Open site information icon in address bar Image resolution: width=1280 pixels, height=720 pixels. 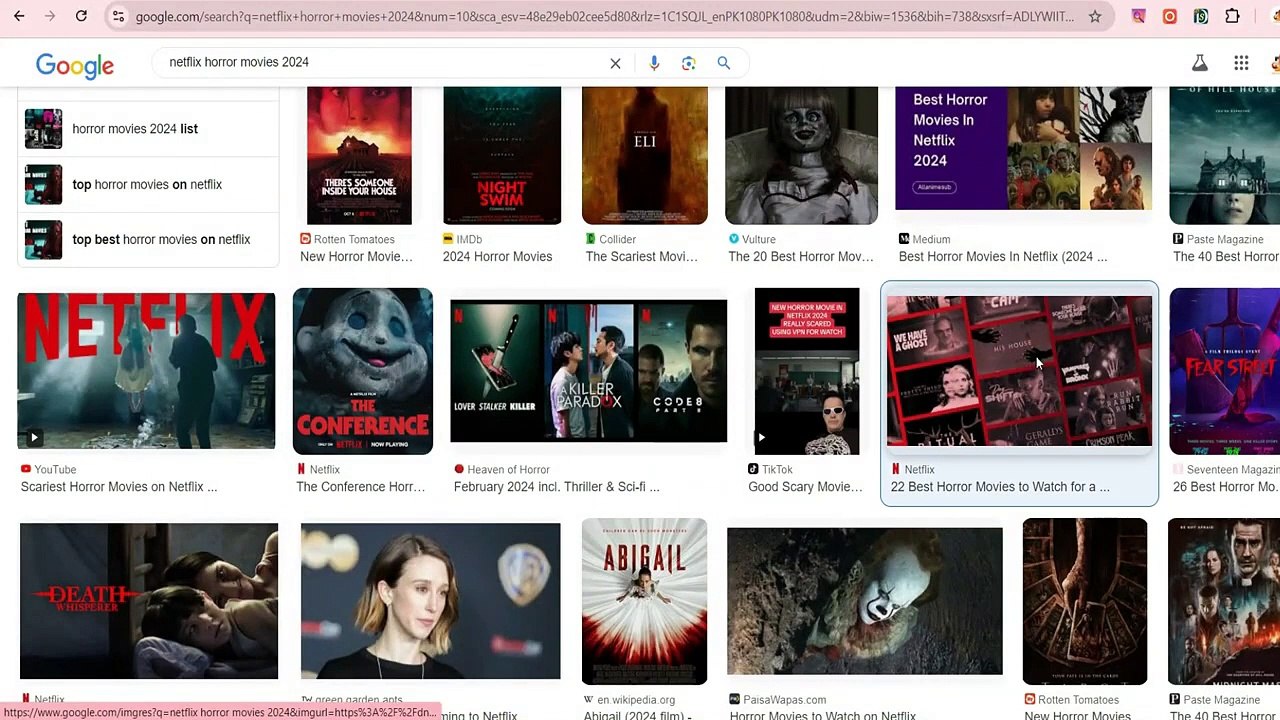coord(118,16)
